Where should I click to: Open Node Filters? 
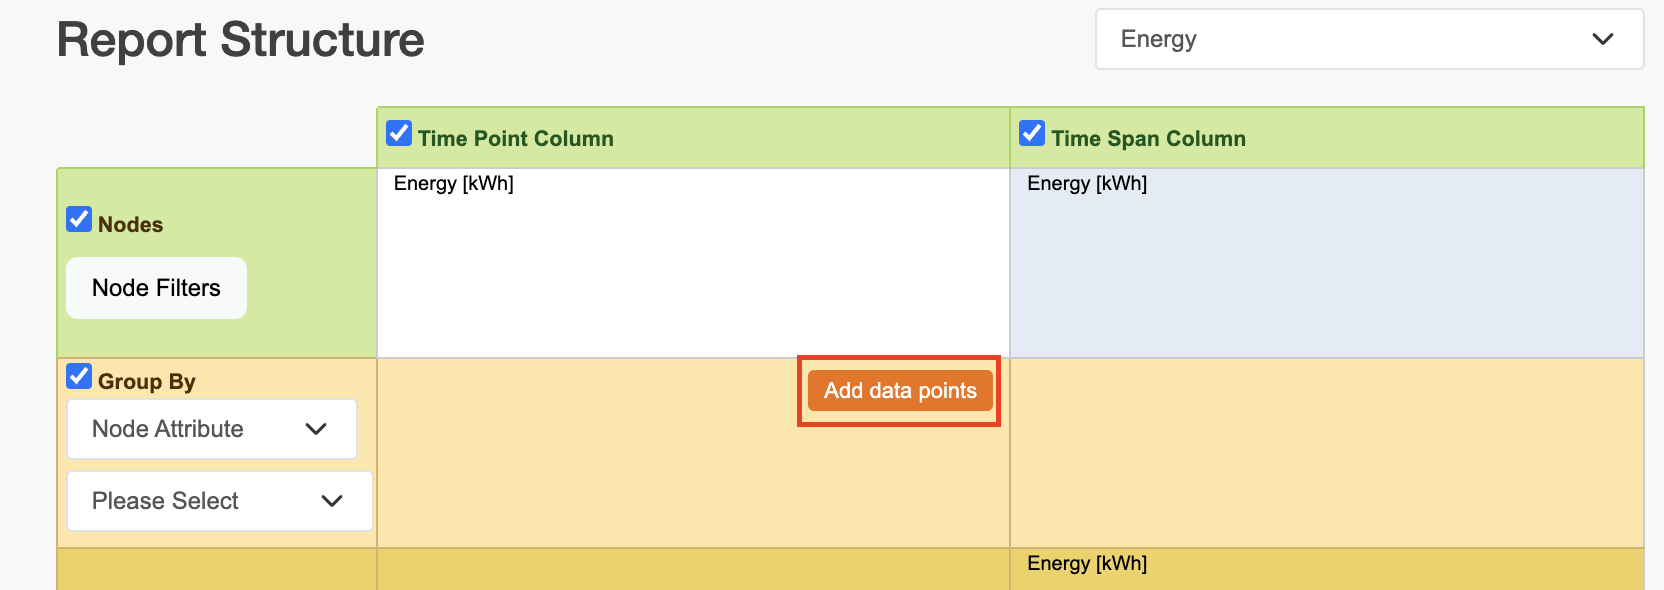pyautogui.click(x=156, y=288)
